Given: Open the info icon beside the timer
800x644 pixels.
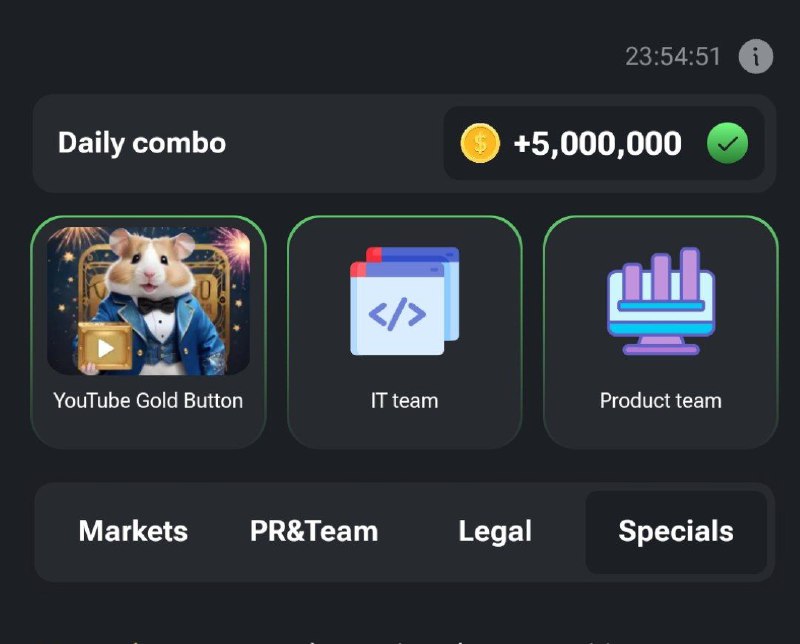Looking at the screenshot, I should (756, 56).
